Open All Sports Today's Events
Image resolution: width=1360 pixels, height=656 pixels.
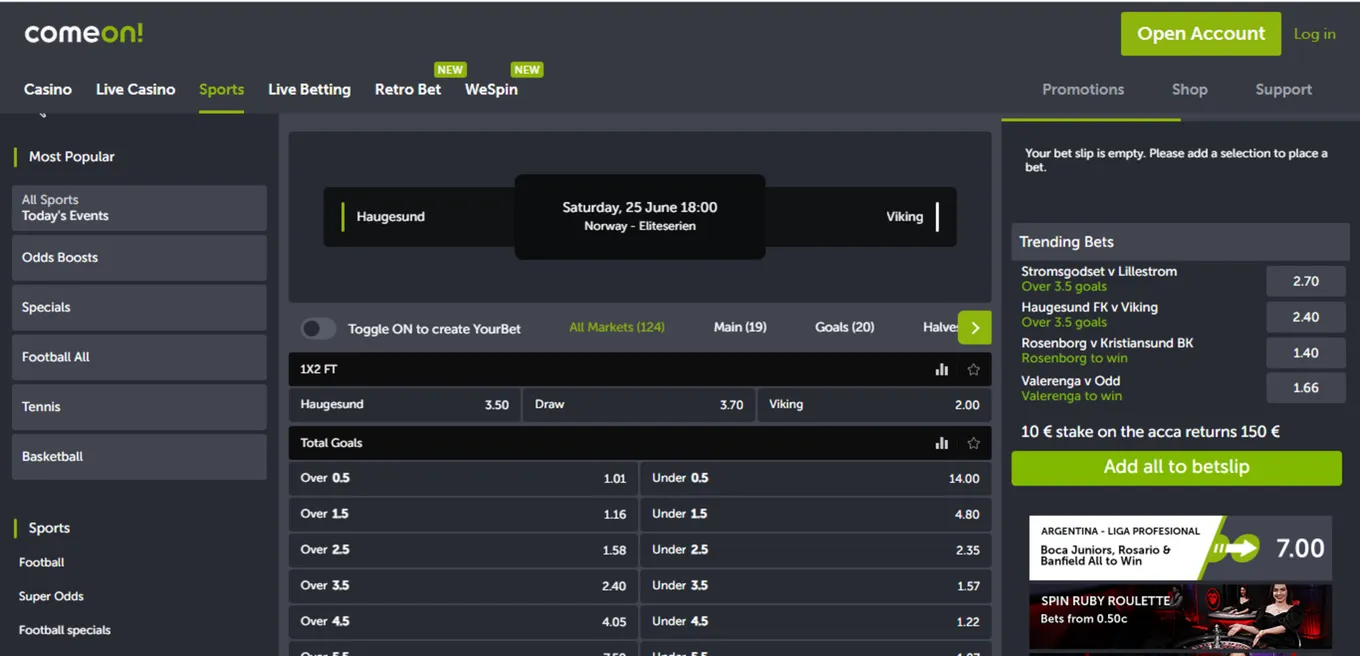pos(139,208)
